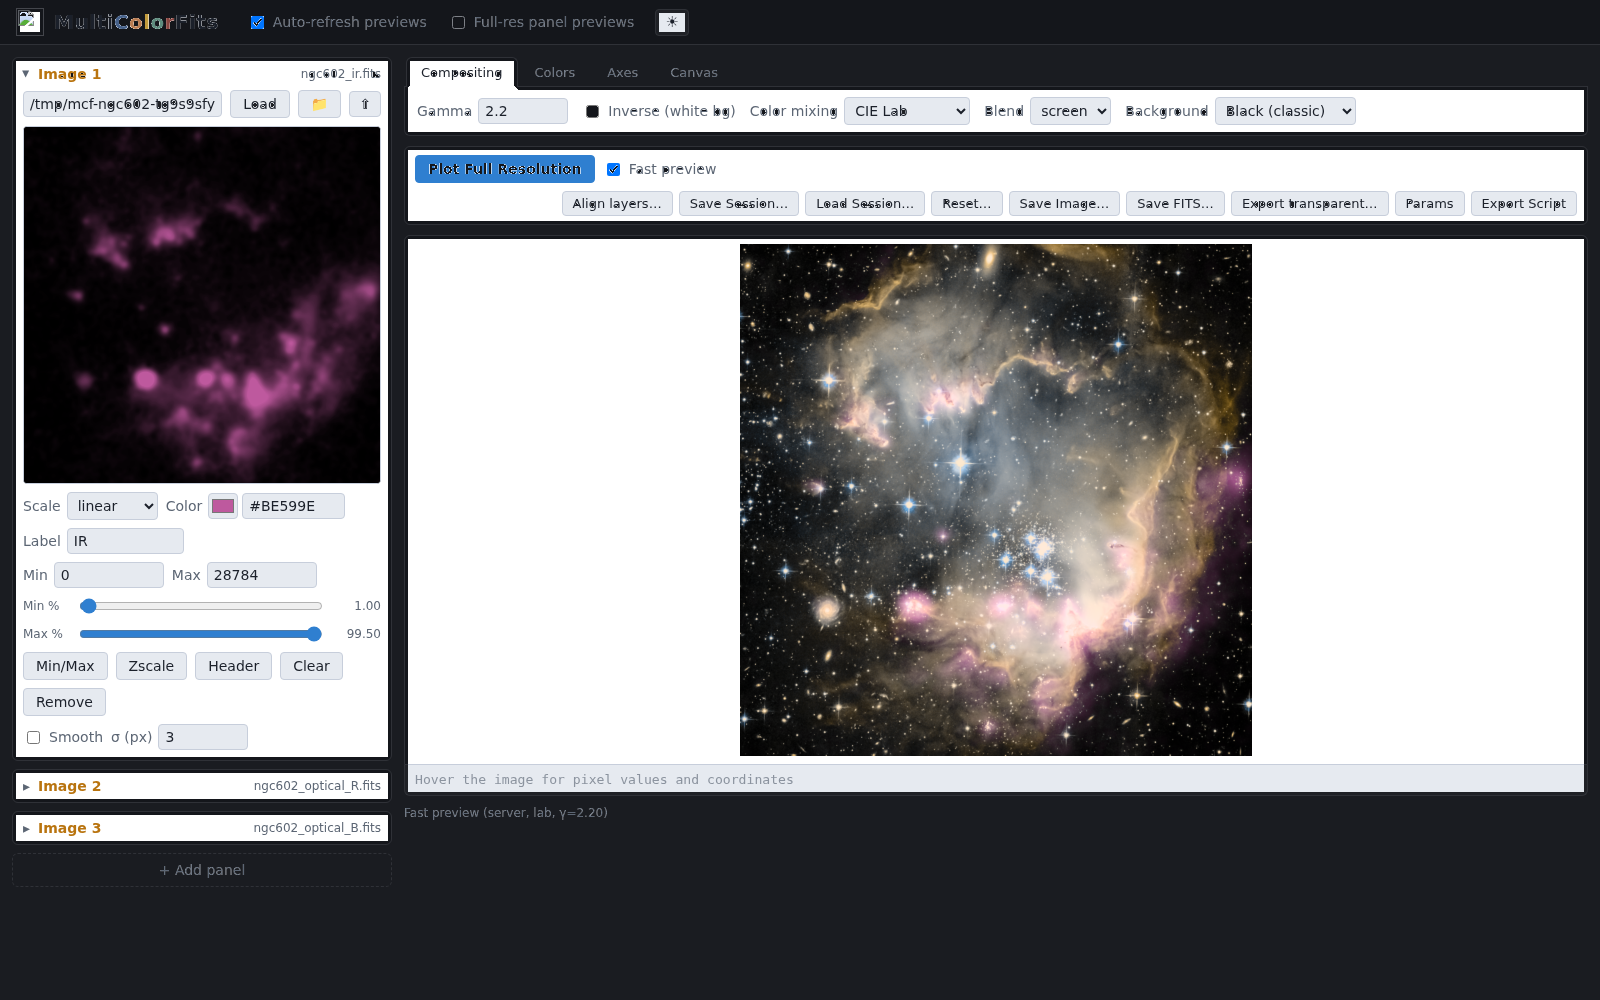This screenshot has height=1000, width=1600.
Task: Click the Clear button
Action: click(311, 666)
